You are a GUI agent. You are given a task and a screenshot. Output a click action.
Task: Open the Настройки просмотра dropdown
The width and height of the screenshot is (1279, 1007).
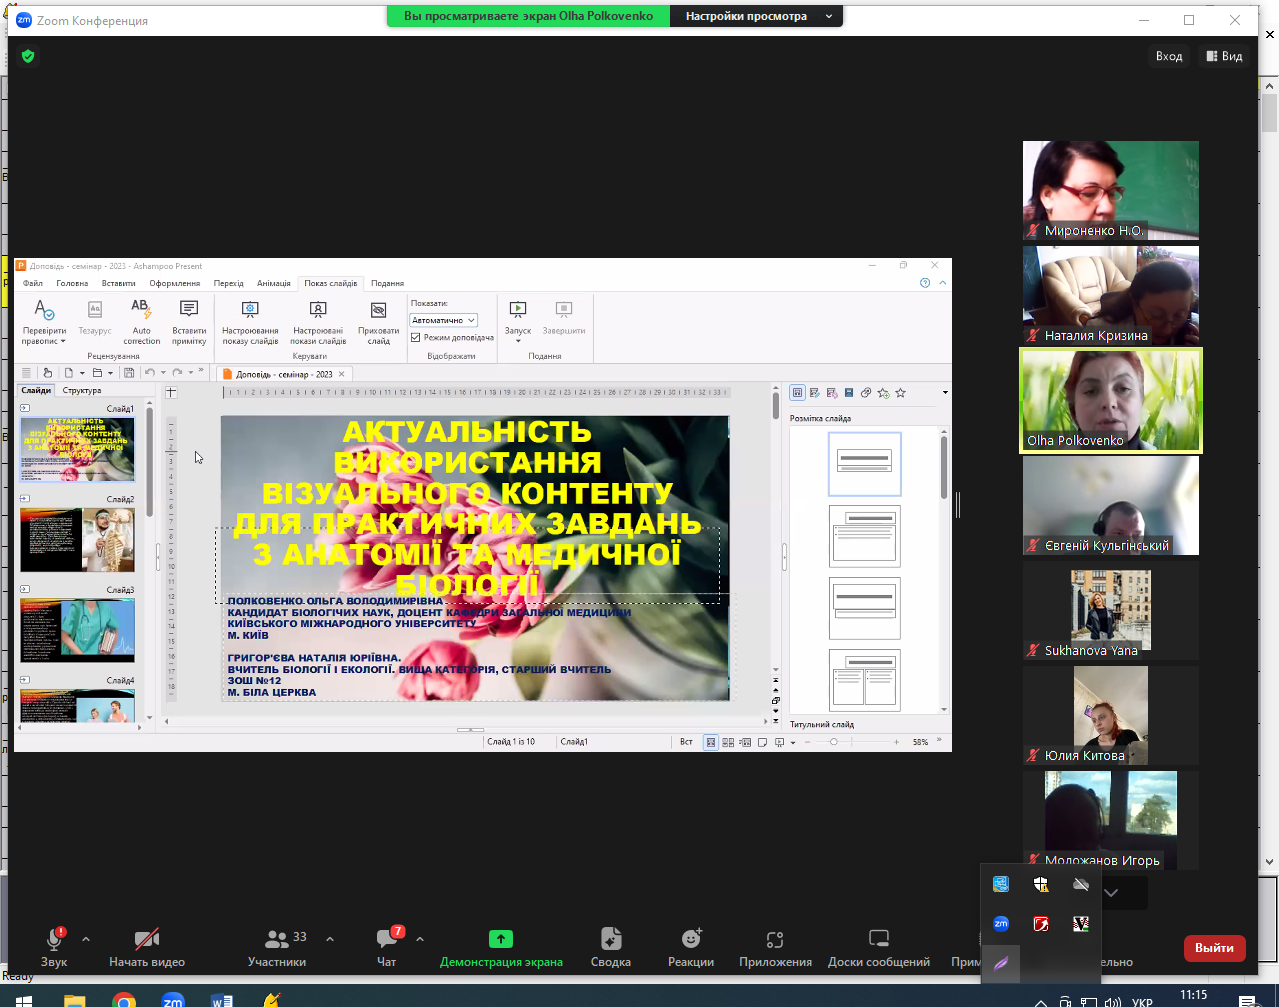tap(757, 16)
